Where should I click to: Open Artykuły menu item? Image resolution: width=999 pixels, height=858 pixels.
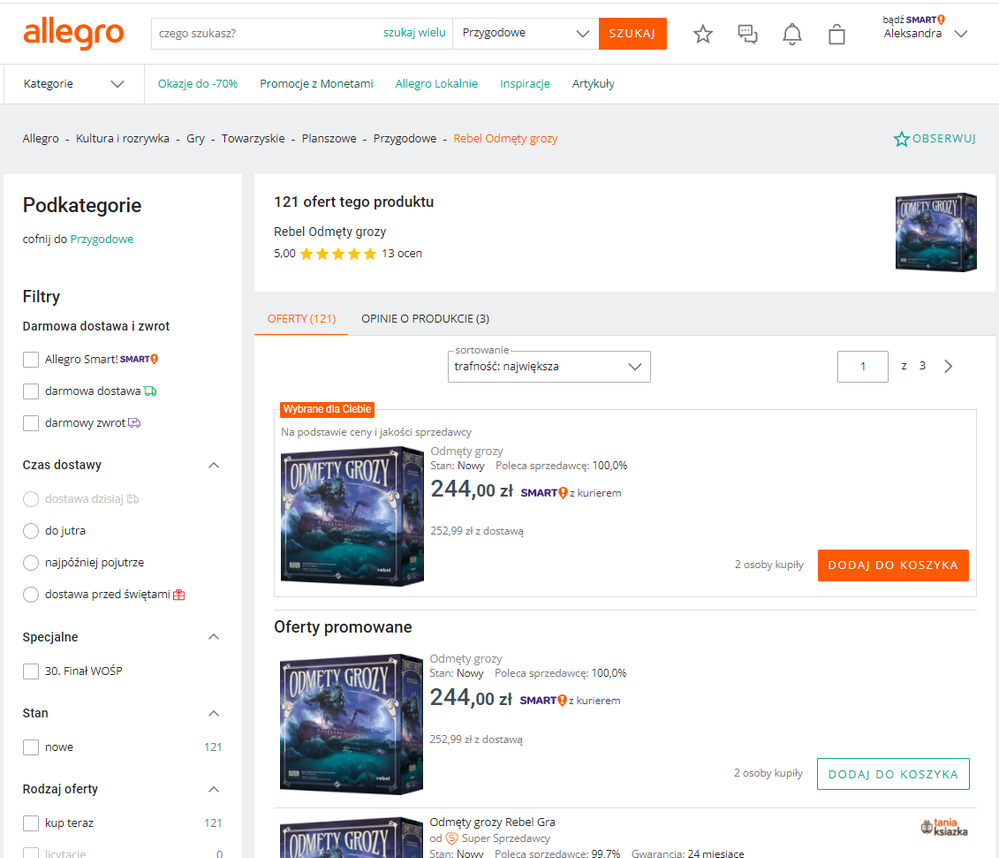click(x=593, y=84)
